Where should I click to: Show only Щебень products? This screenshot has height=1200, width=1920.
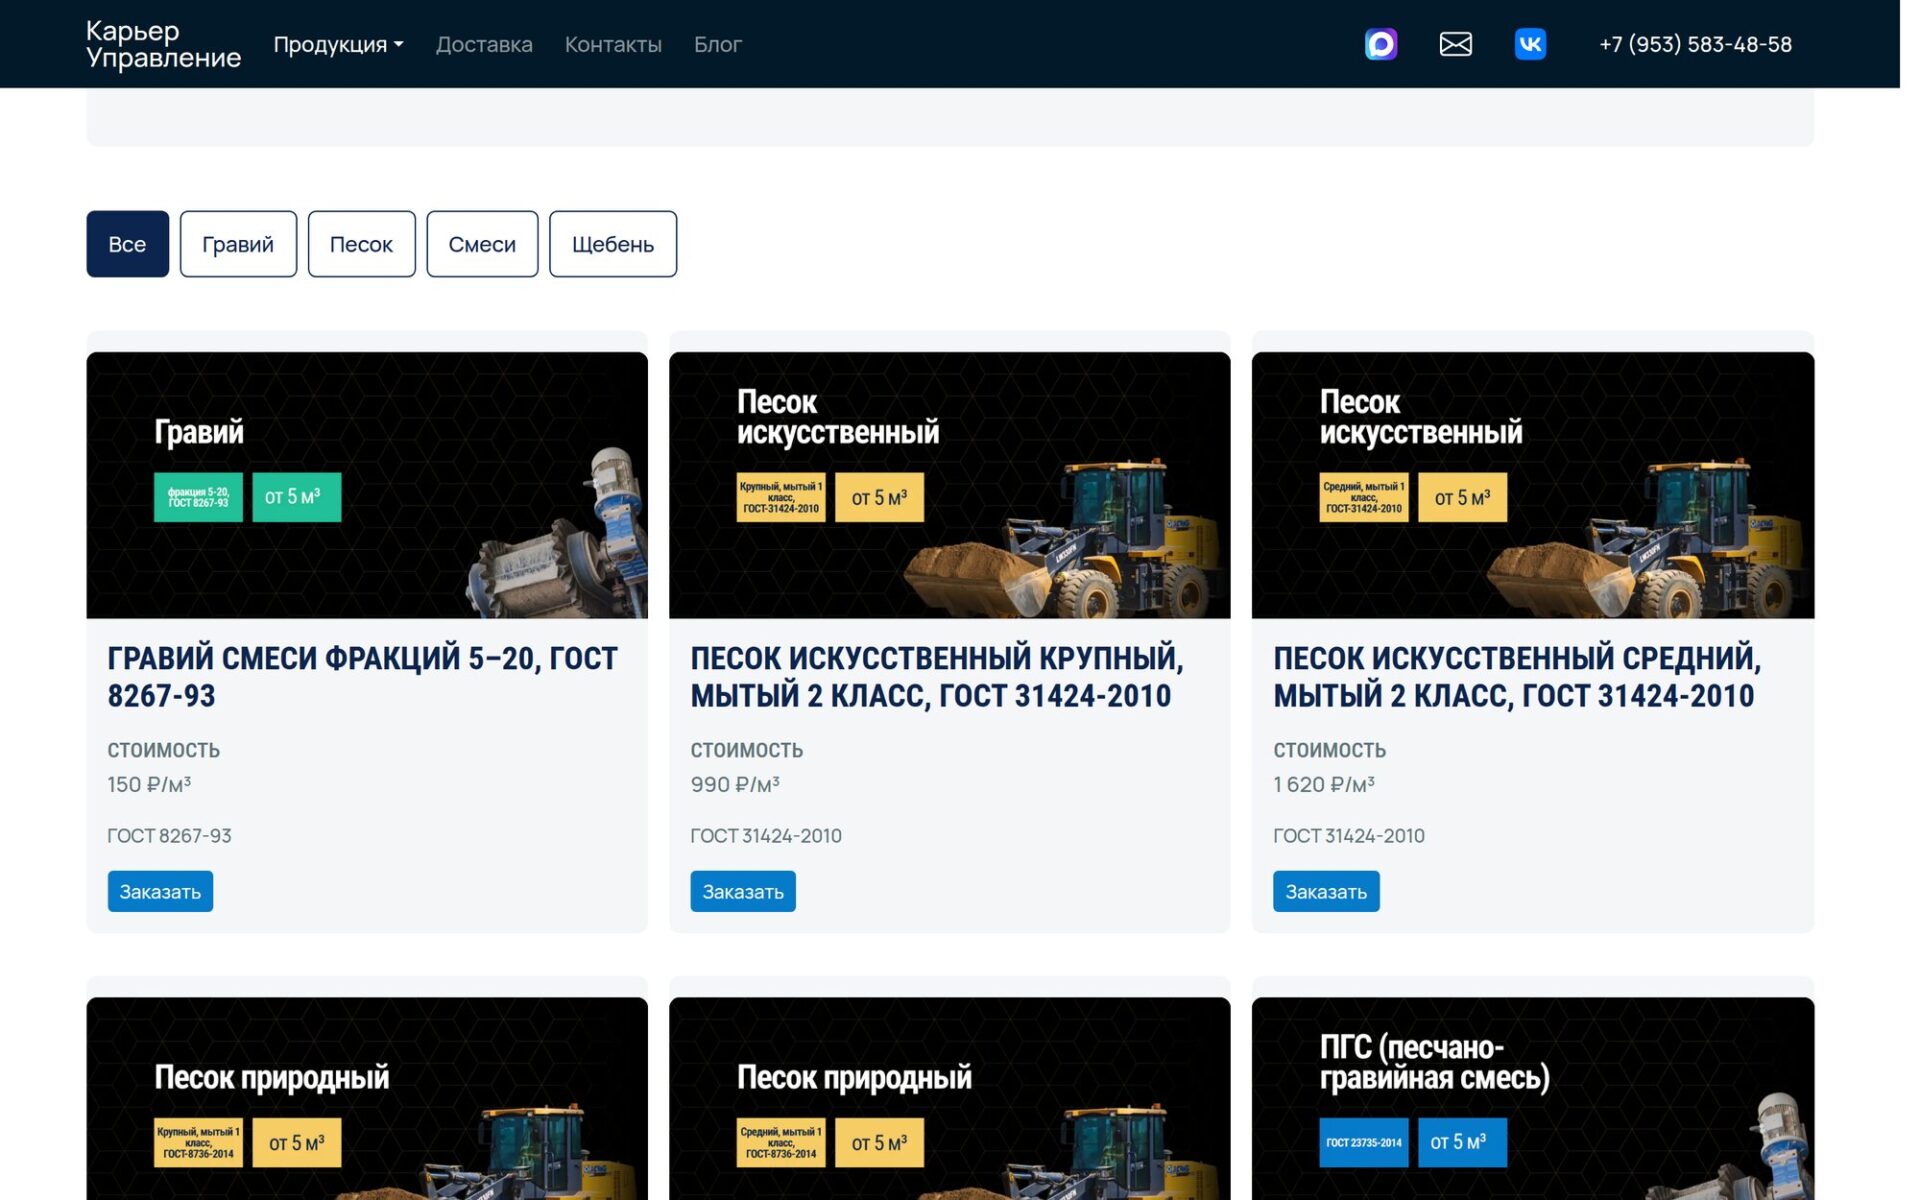(x=613, y=244)
